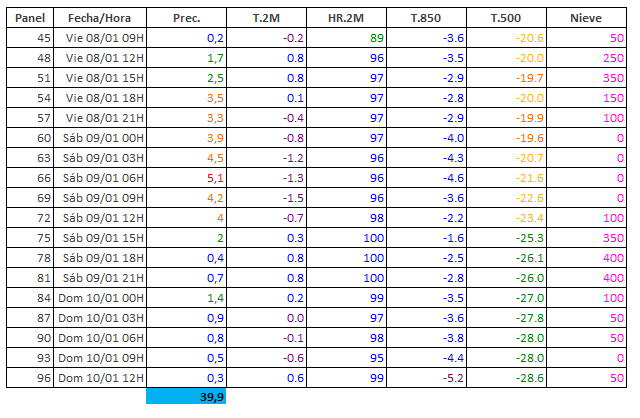The height and width of the screenshot is (418, 640).
Task: Click the date cell Dom 10/01 09H
Action: [100, 358]
